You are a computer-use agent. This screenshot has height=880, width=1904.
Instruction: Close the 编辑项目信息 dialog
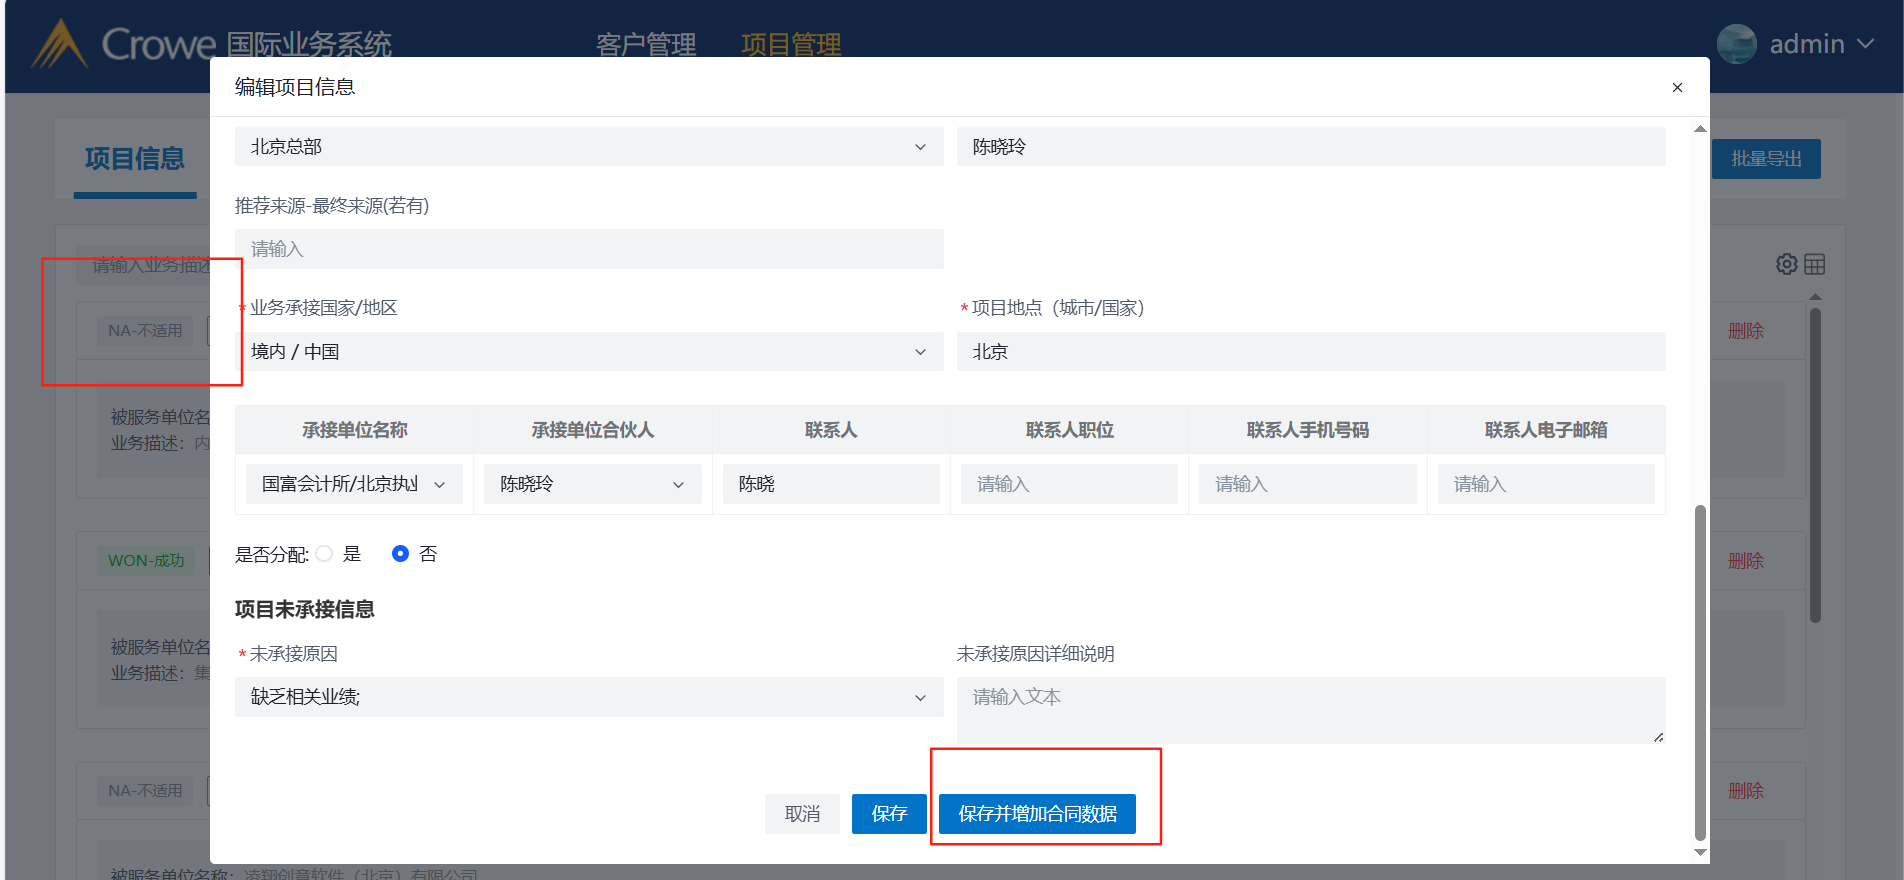coord(1677,88)
